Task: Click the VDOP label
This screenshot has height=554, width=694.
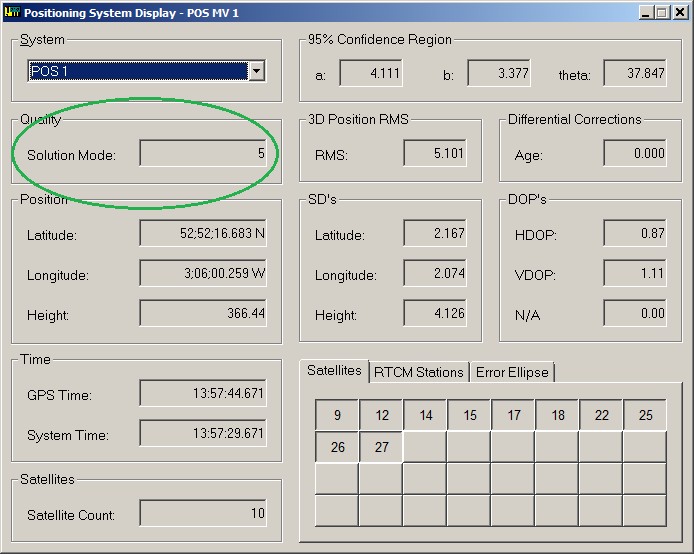Action: coord(535,275)
